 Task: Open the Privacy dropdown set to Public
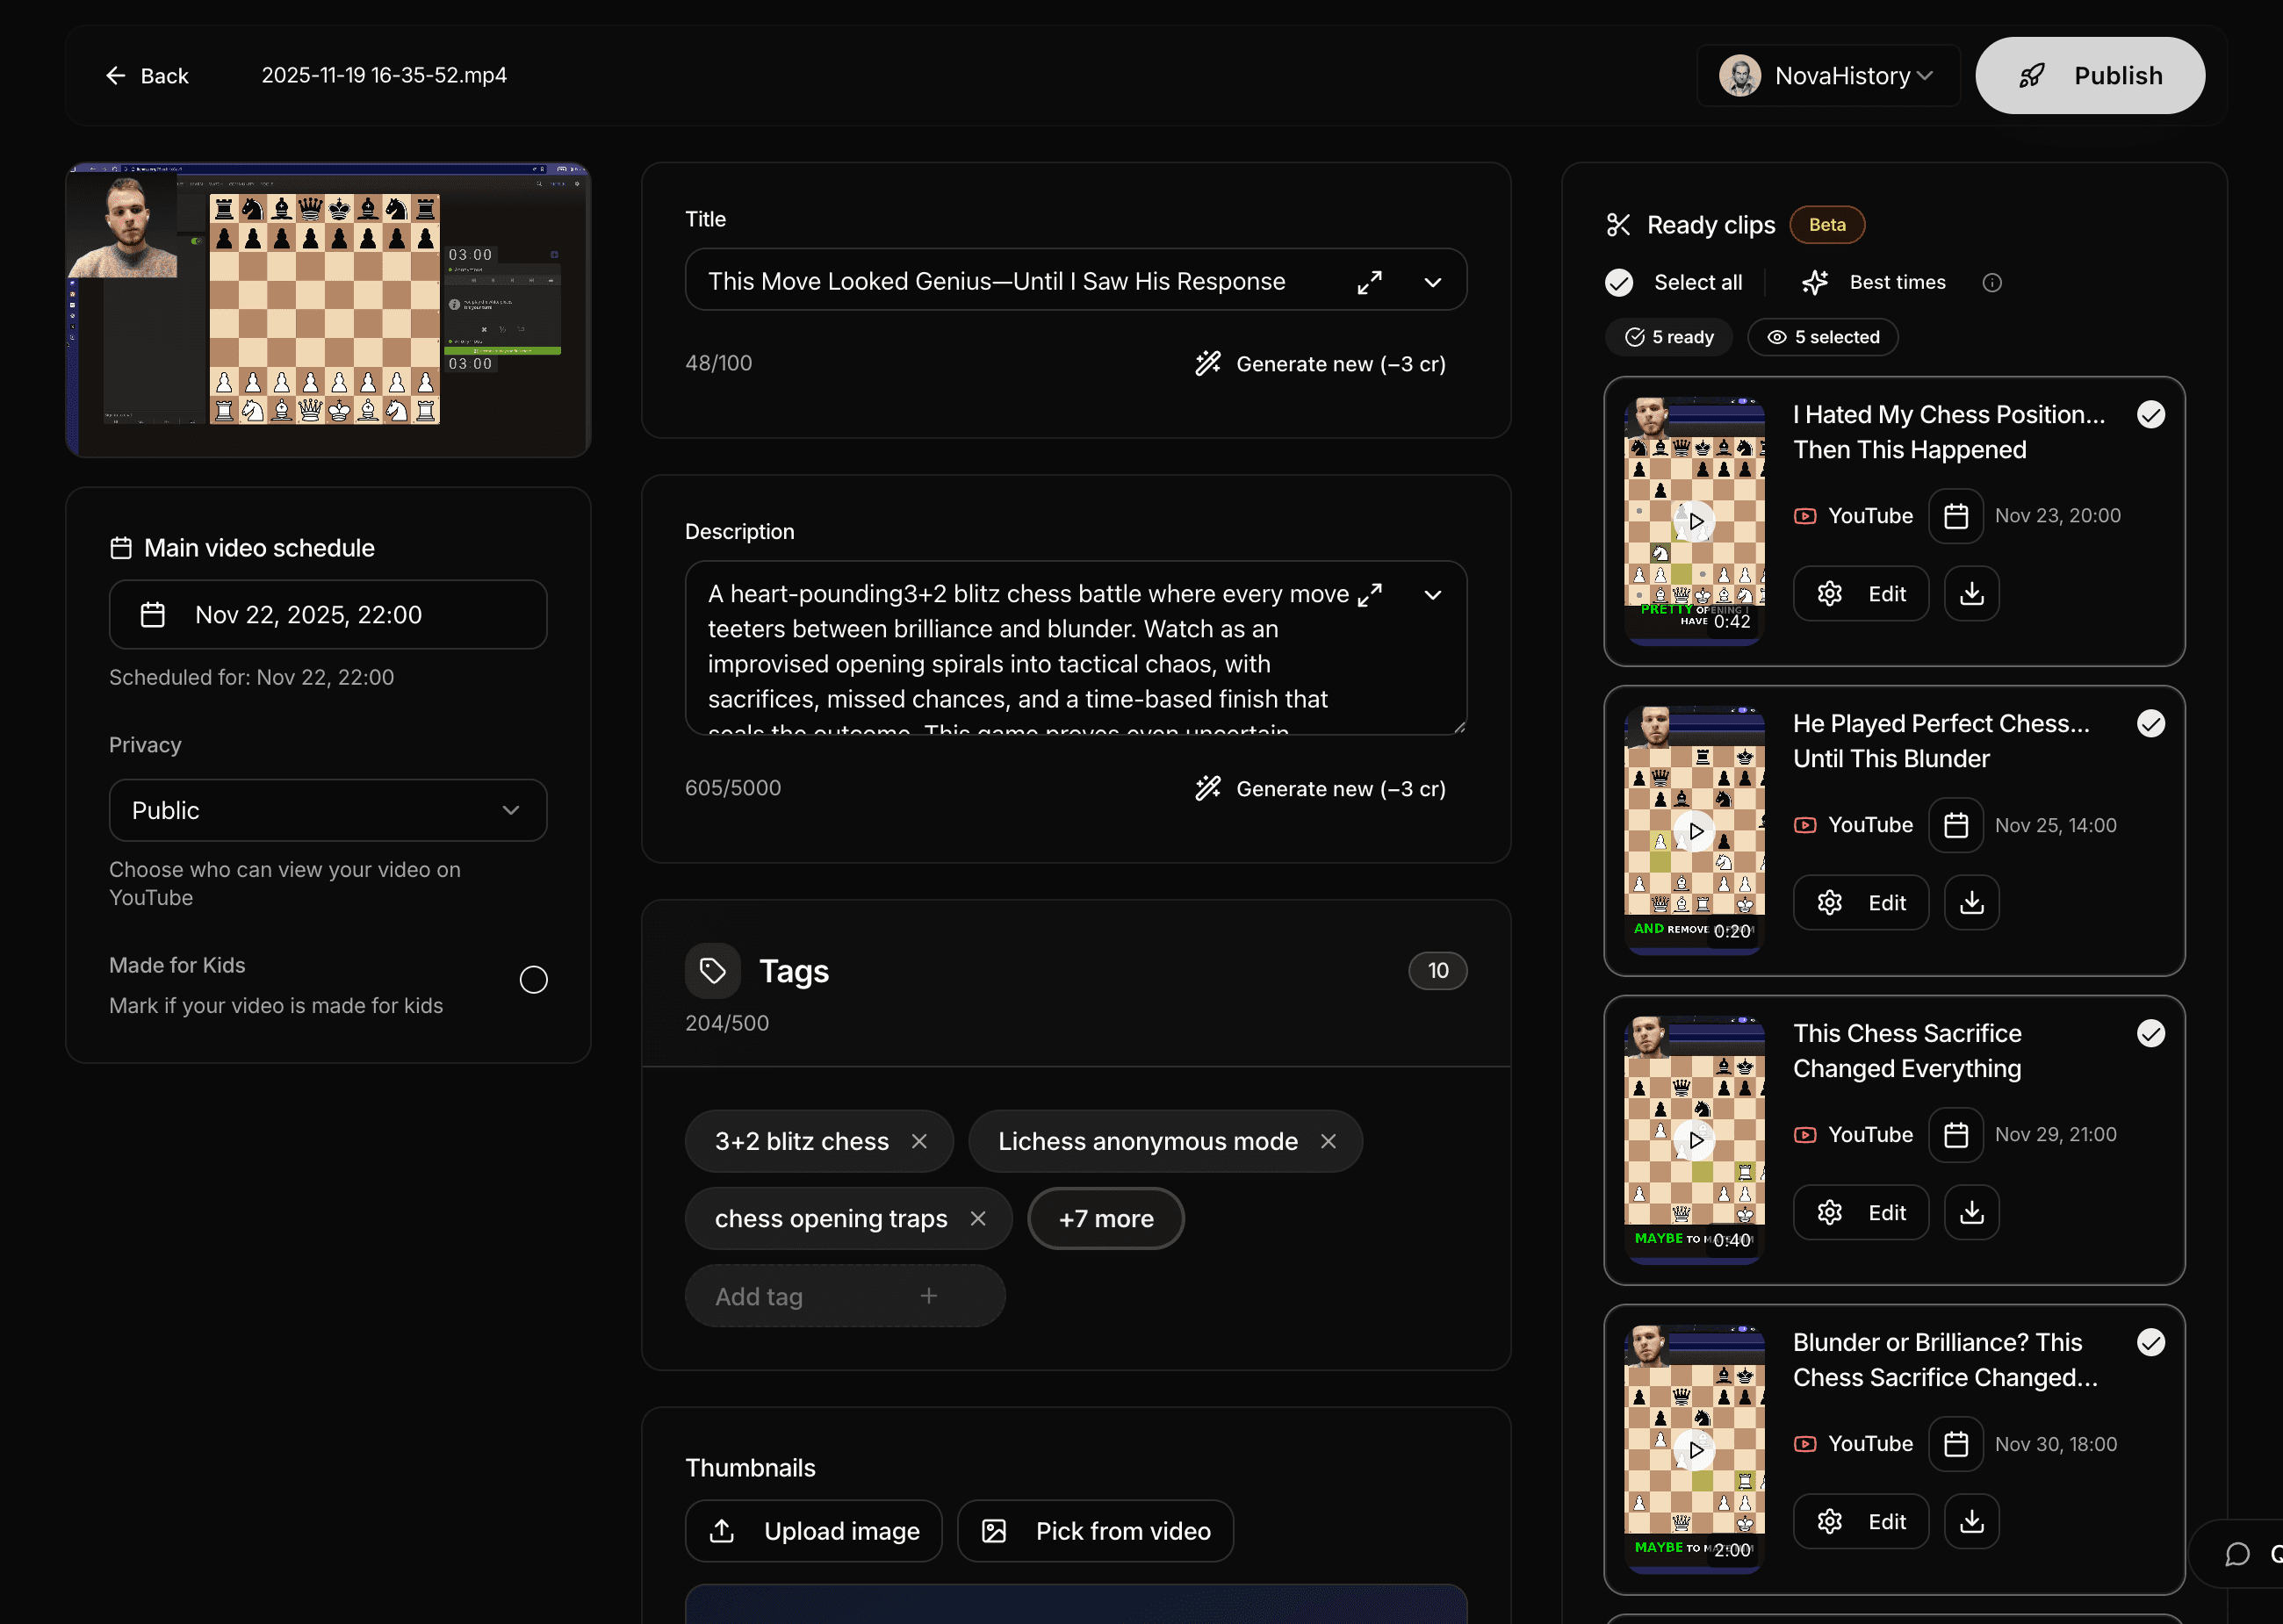[x=327, y=810]
